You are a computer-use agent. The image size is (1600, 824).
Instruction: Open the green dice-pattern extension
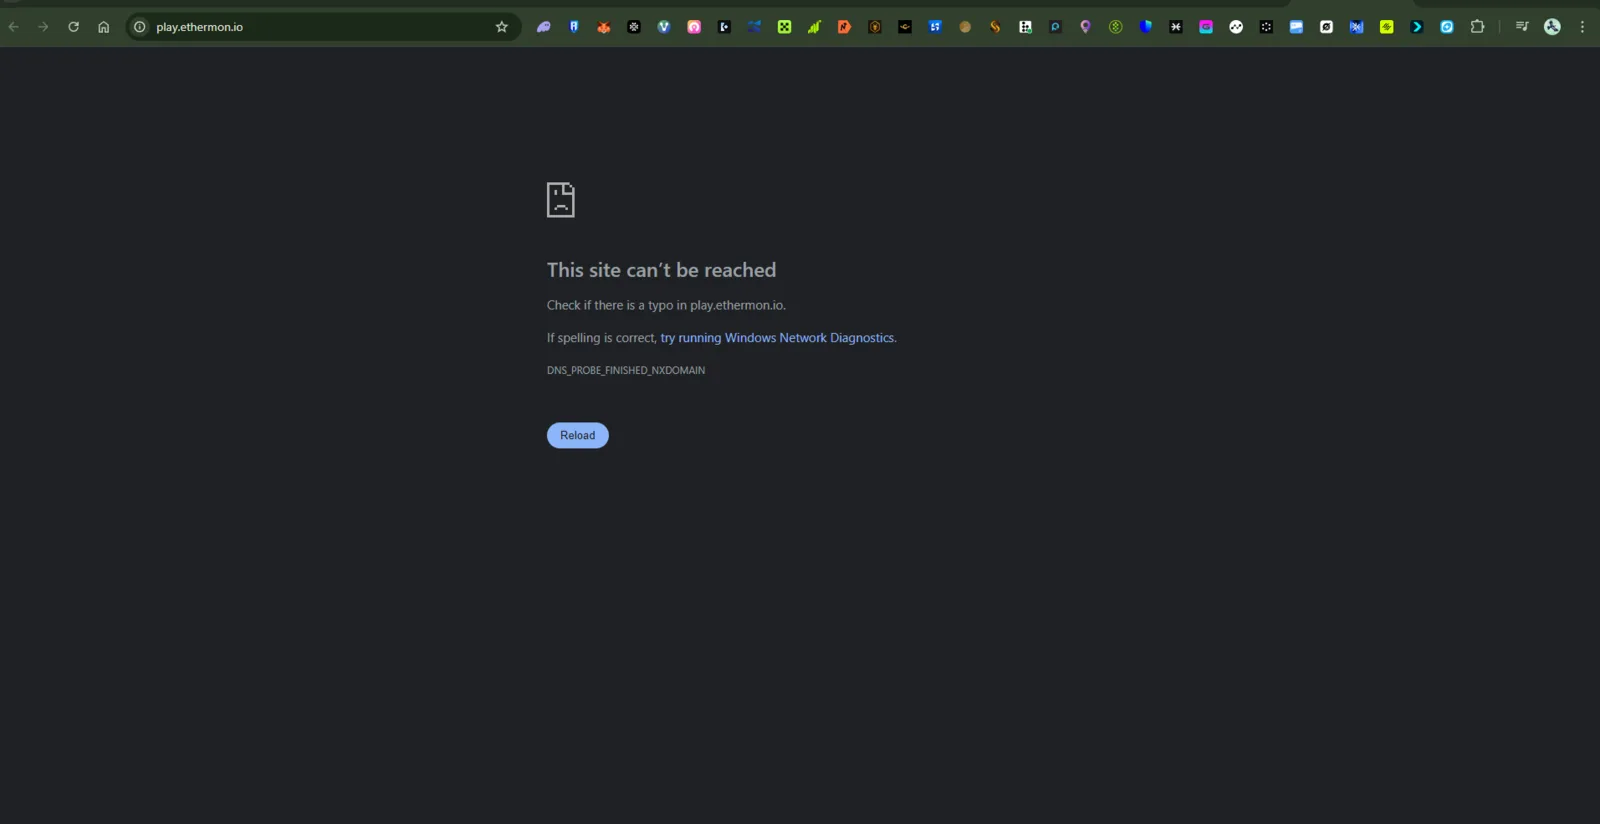coord(785,27)
